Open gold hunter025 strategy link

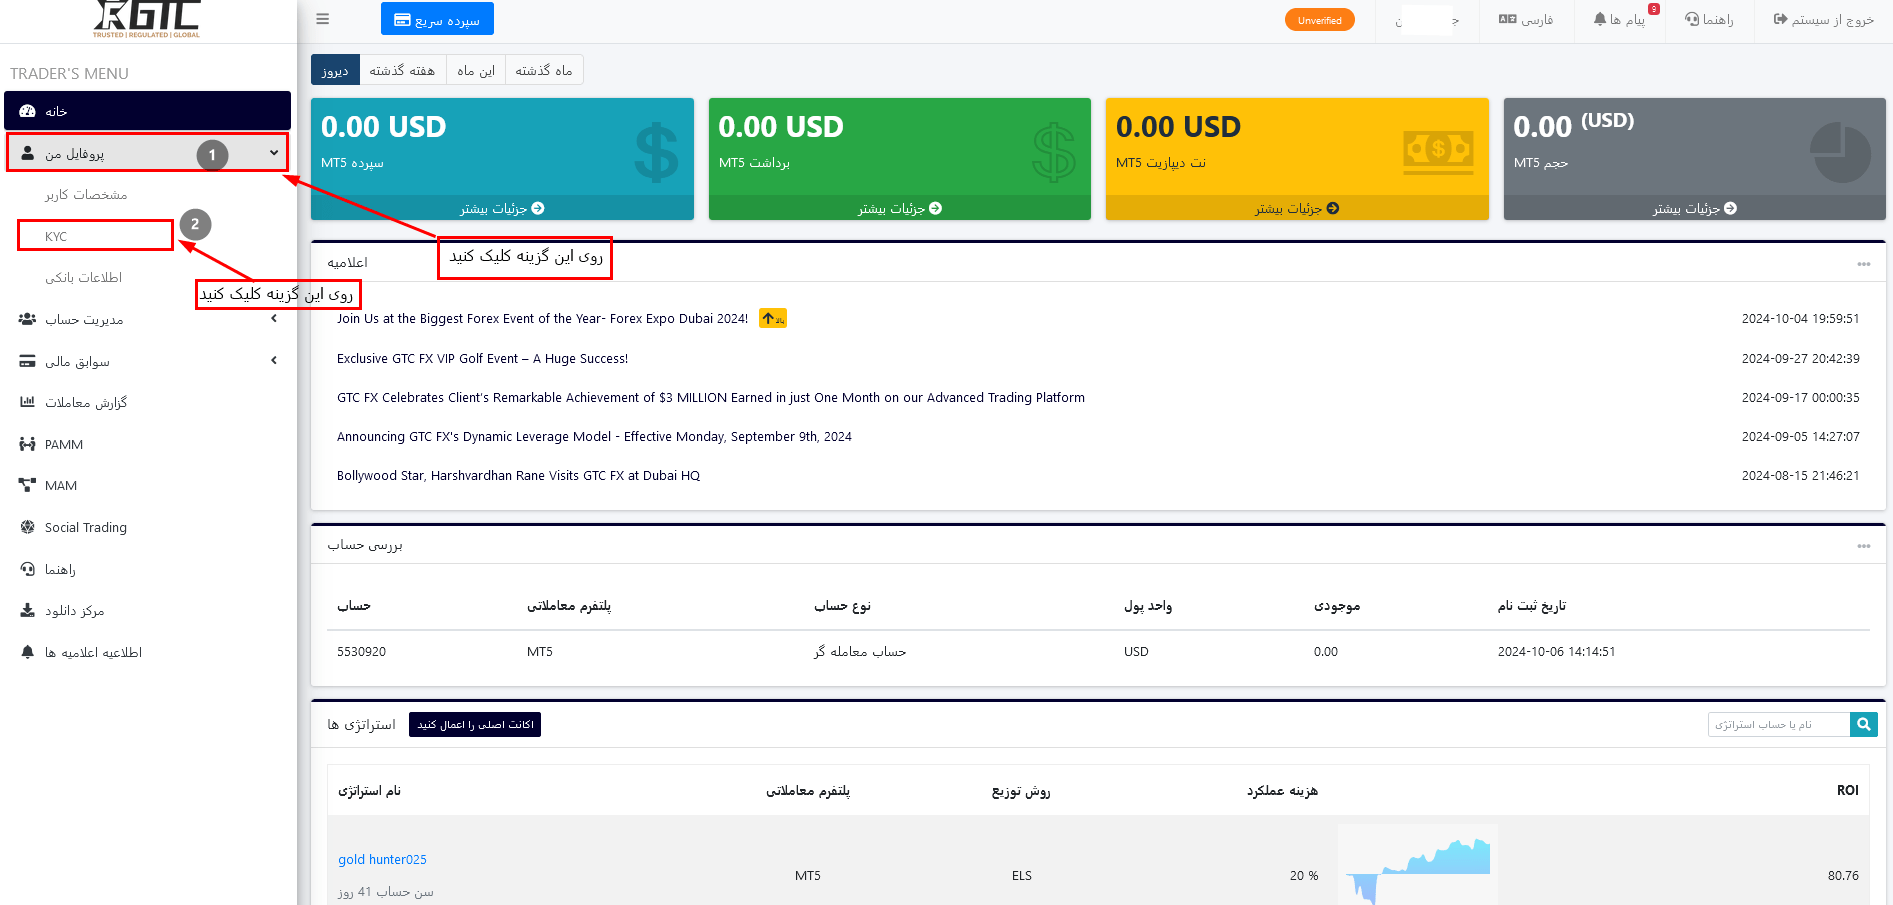pos(382,860)
